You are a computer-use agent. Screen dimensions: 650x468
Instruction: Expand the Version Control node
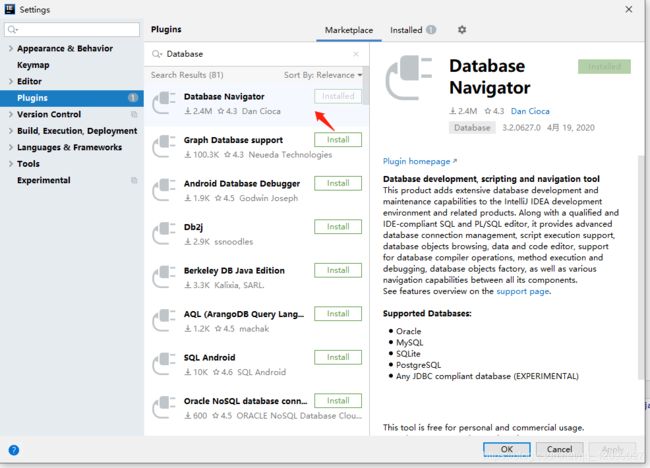click(x=11, y=114)
